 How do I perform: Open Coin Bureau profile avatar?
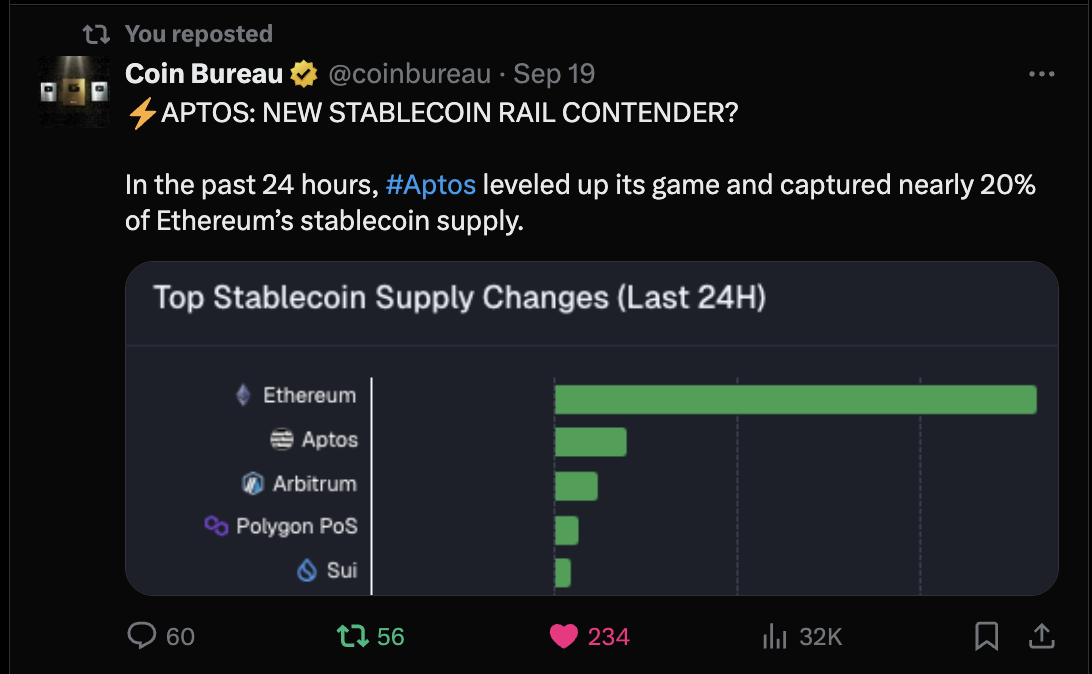[x=71, y=91]
